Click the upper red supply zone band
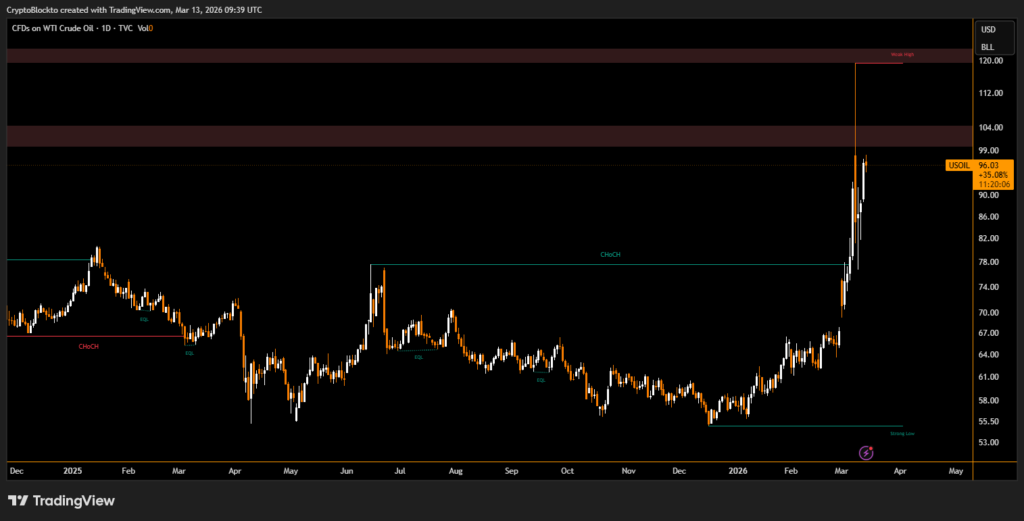This screenshot has height=521, width=1024. tap(488, 56)
